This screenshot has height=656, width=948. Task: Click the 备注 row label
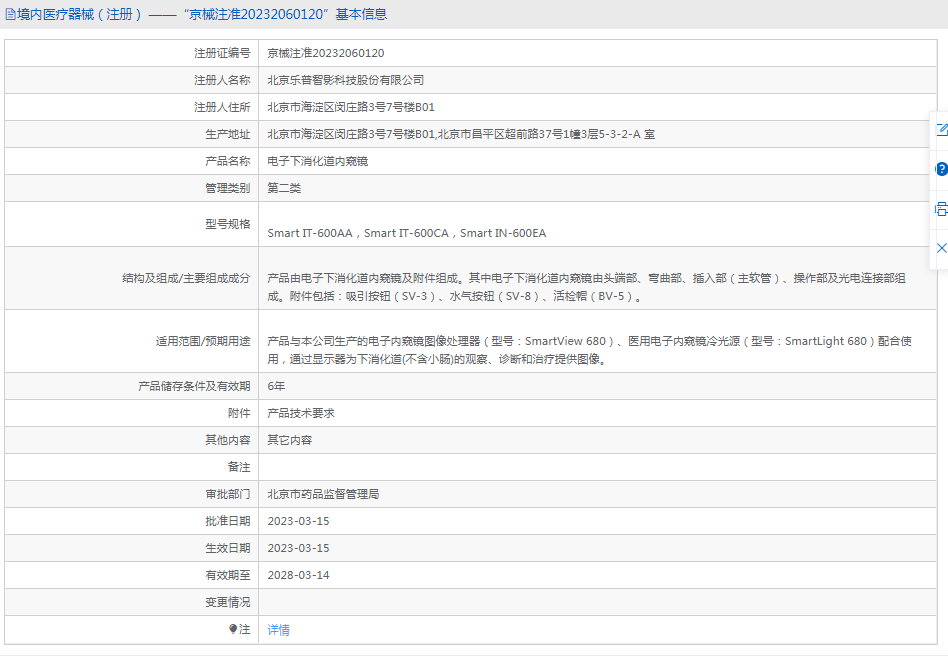point(239,467)
